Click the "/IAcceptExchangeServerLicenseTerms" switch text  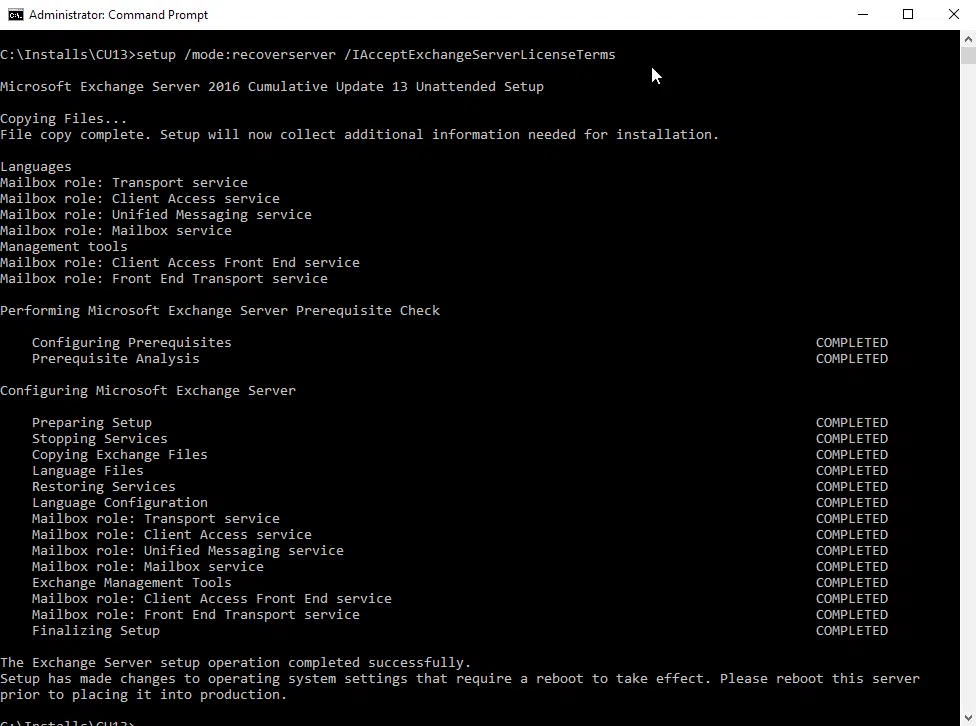[x=480, y=55]
